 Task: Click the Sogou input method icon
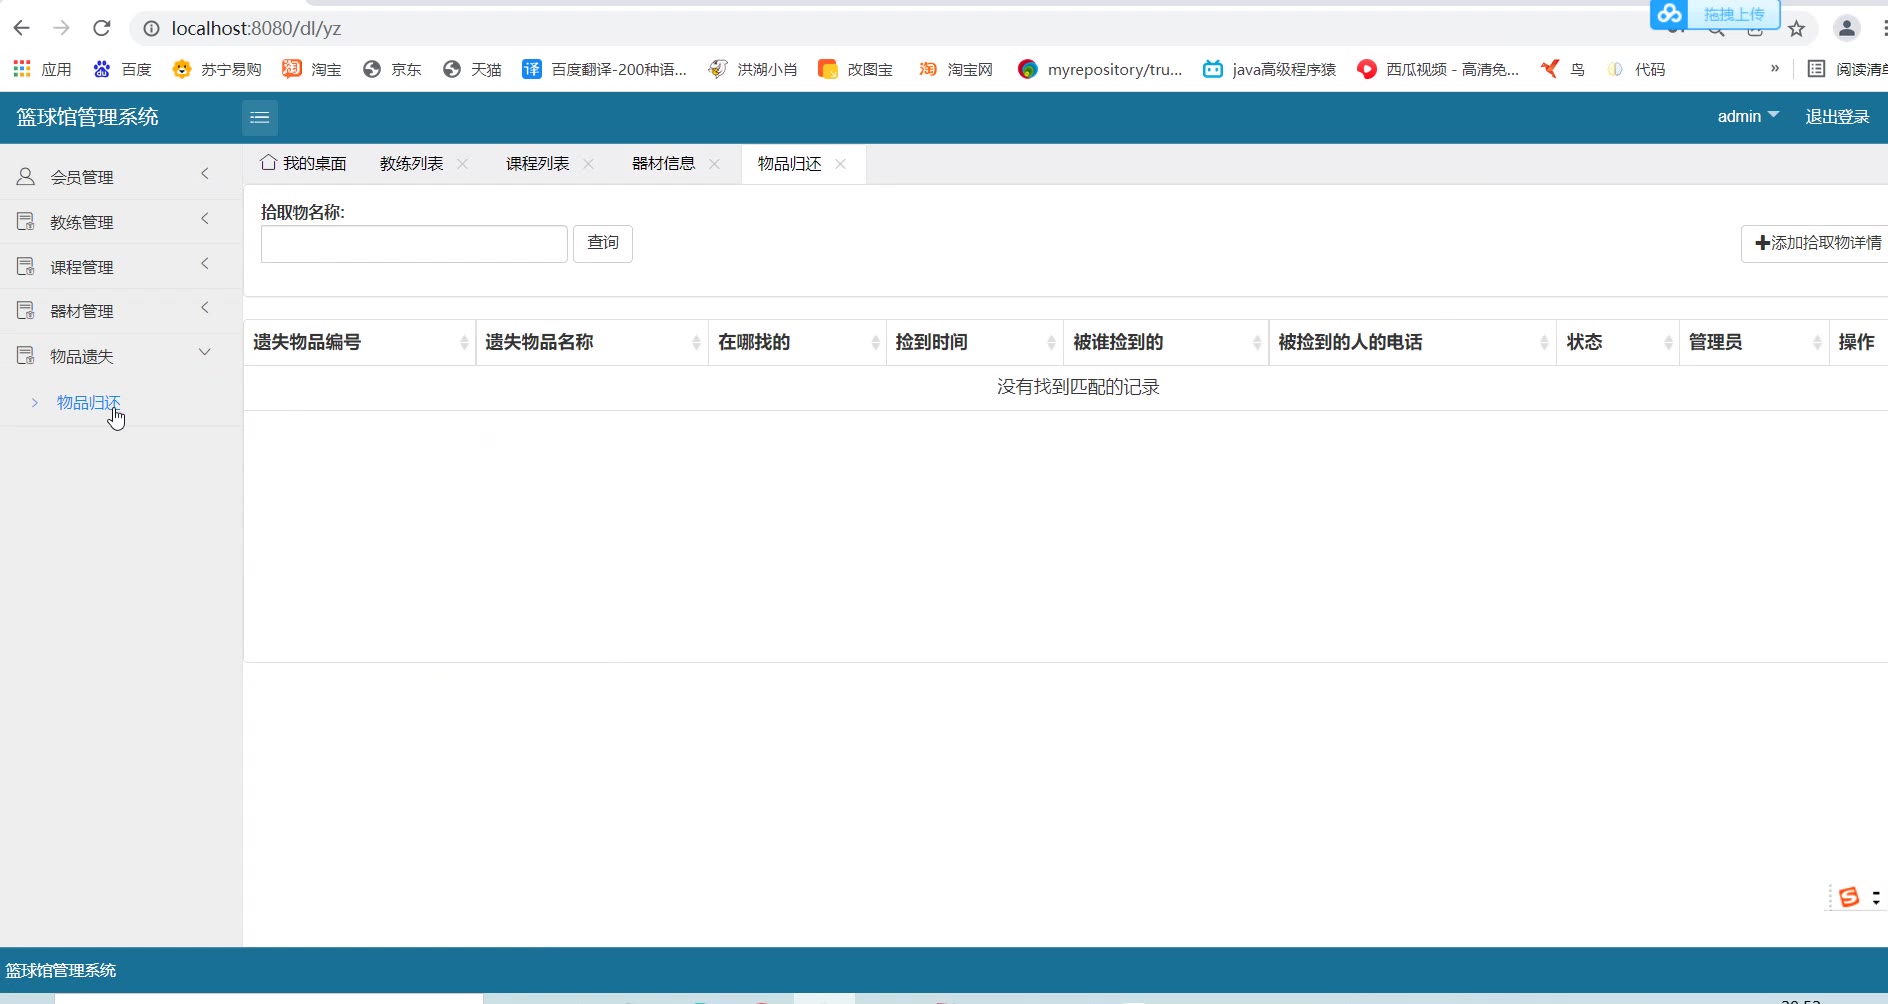1849,897
